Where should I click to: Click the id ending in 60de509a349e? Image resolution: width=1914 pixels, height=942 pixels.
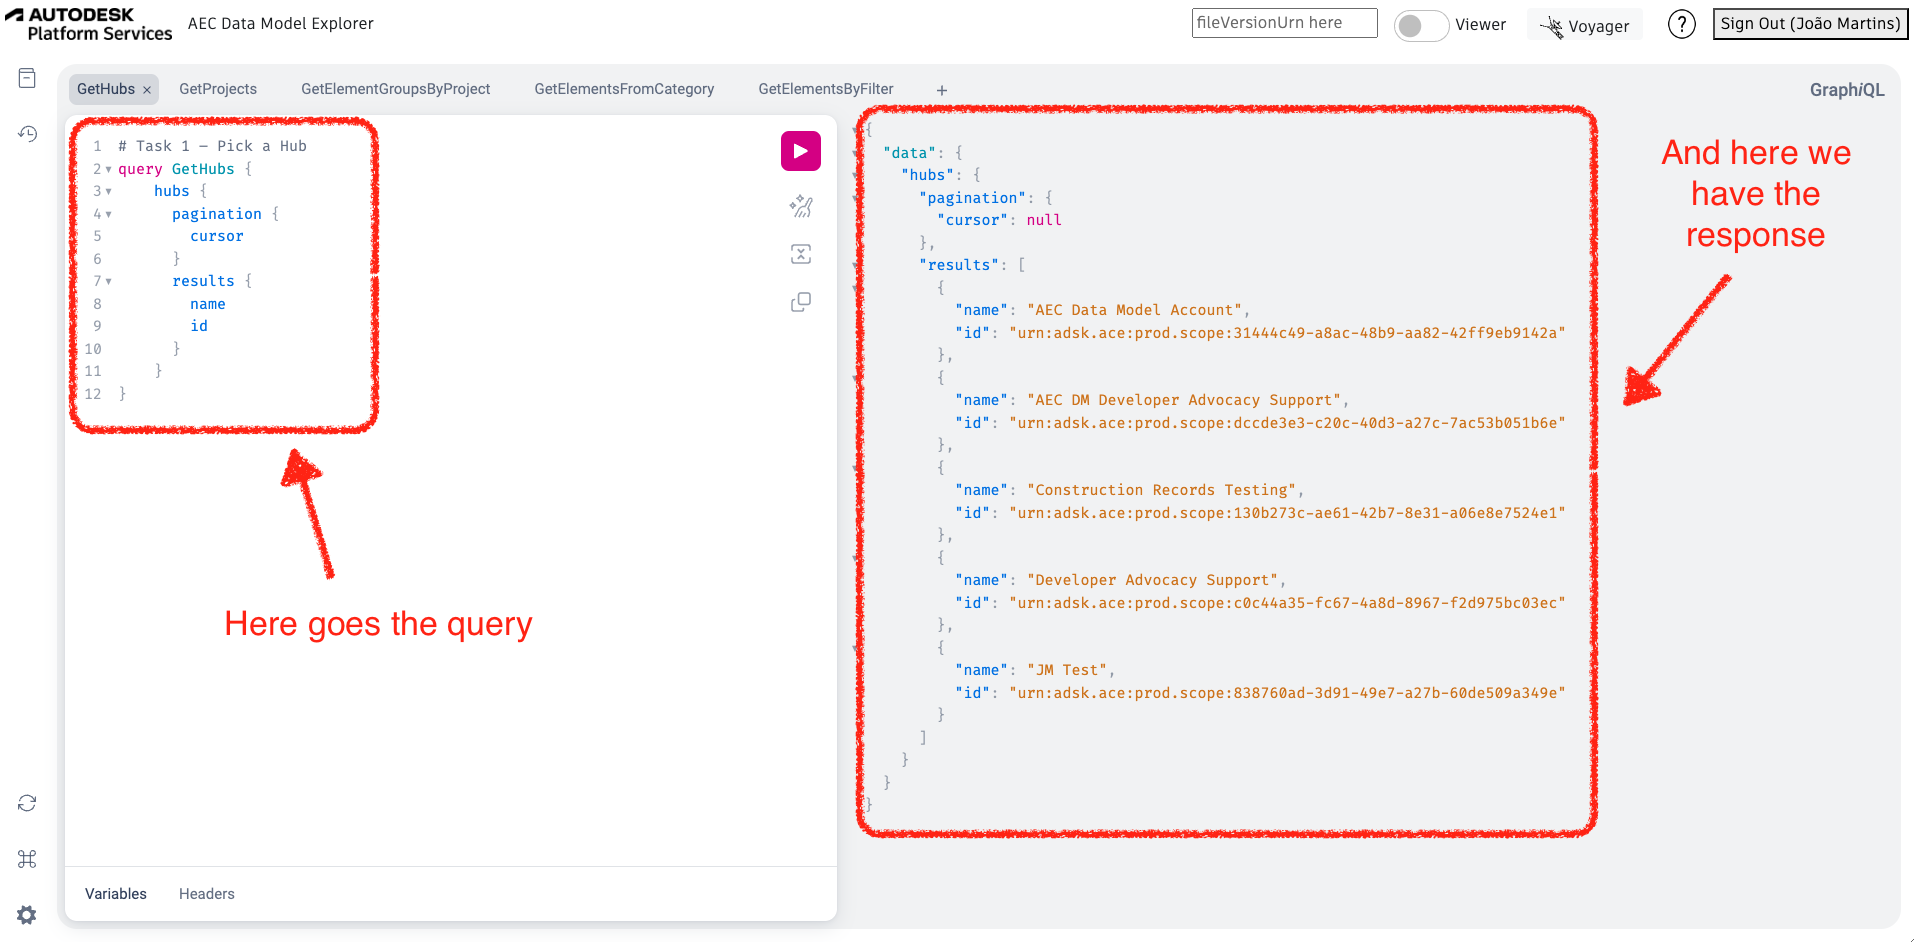tap(1287, 693)
